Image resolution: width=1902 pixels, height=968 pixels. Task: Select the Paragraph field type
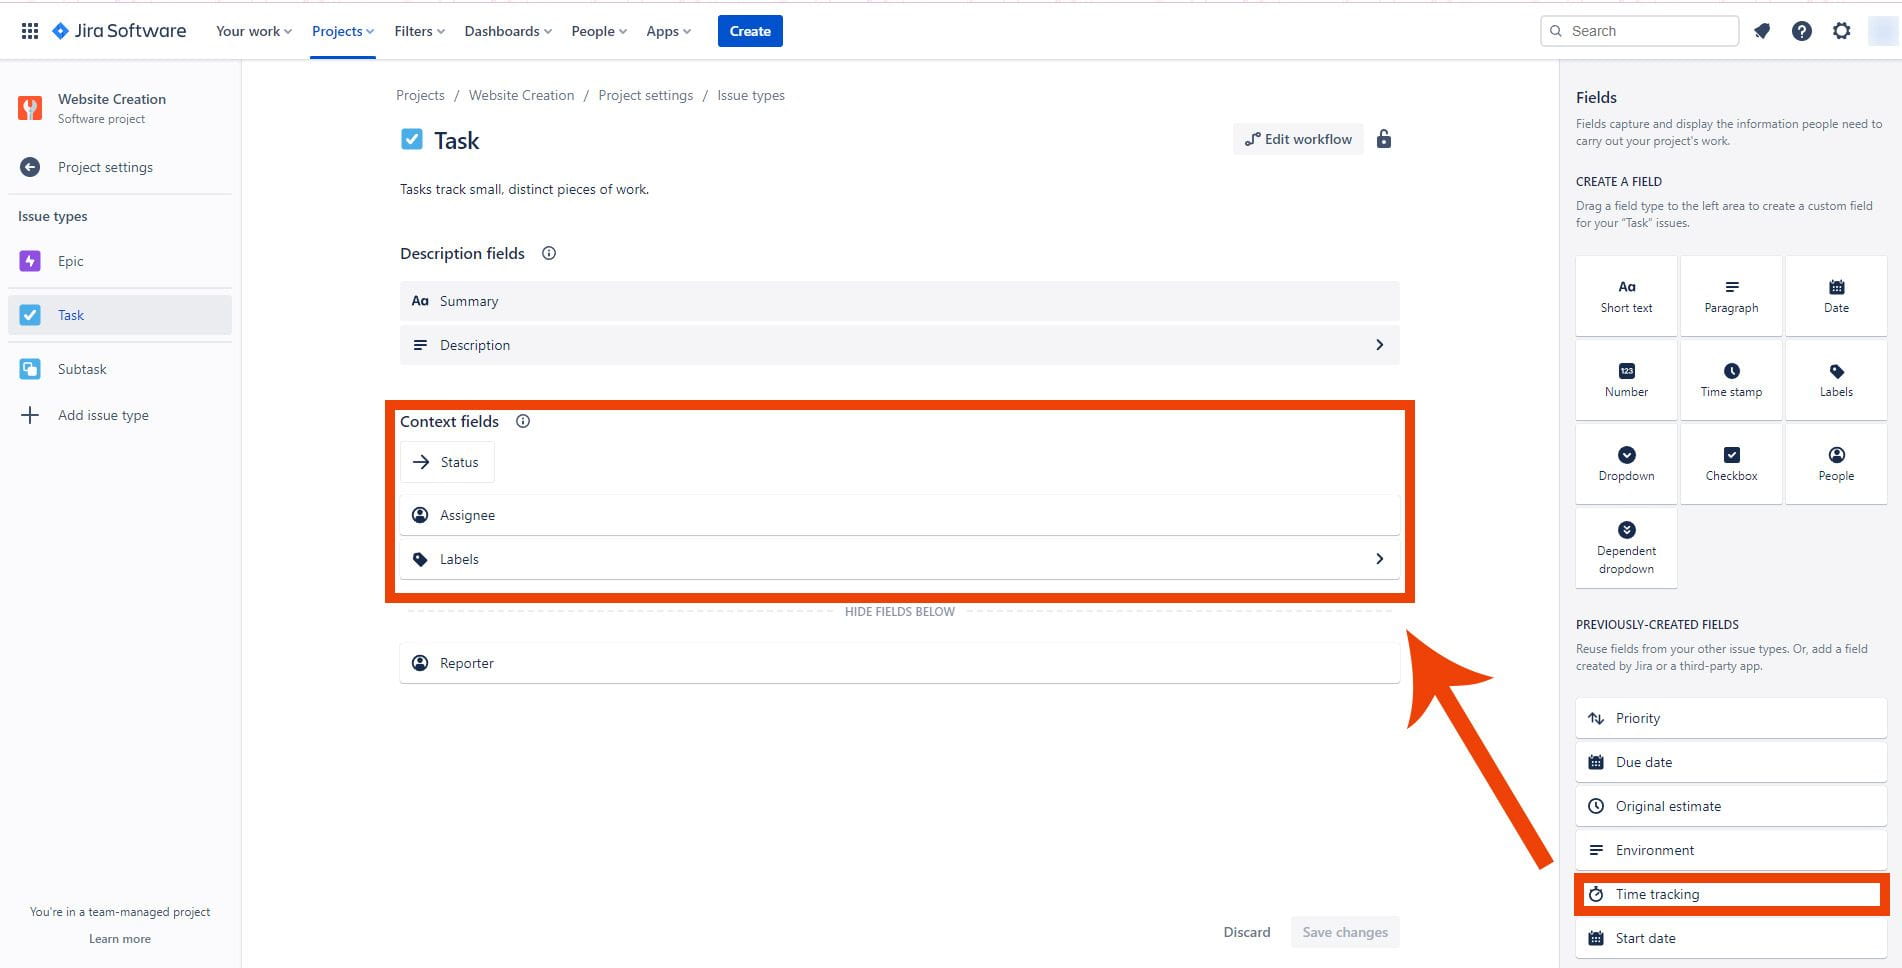click(1731, 295)
